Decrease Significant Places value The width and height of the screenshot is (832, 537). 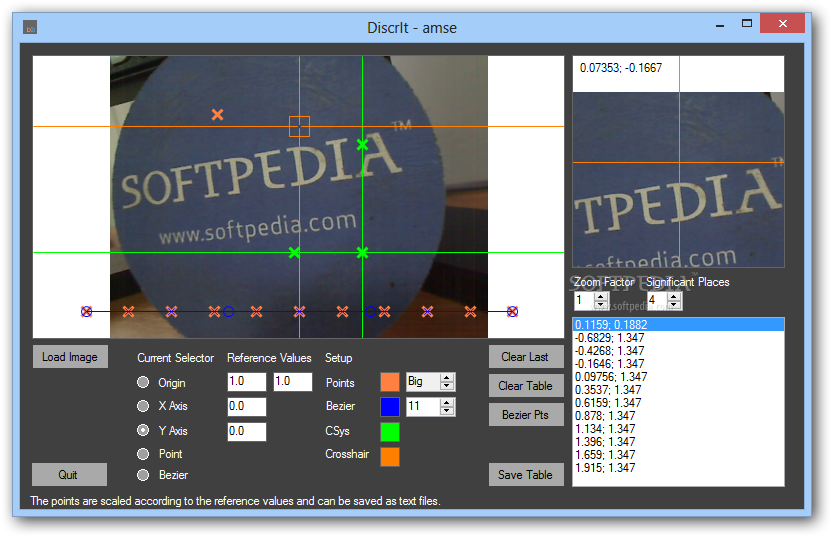674,305
